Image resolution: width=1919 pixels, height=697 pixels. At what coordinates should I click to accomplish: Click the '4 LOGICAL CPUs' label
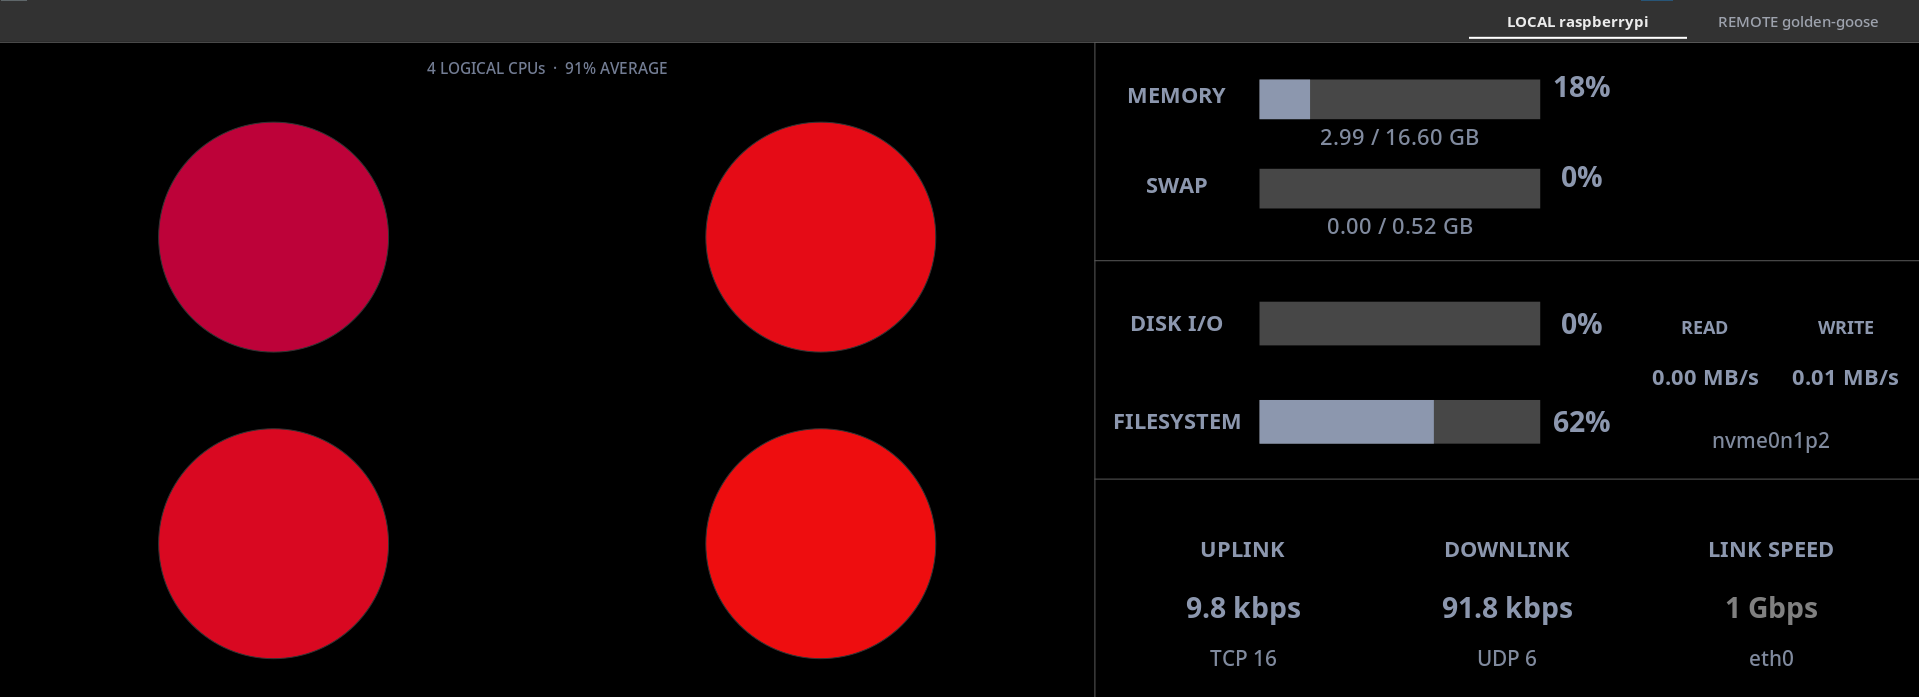tap(486, 68)
